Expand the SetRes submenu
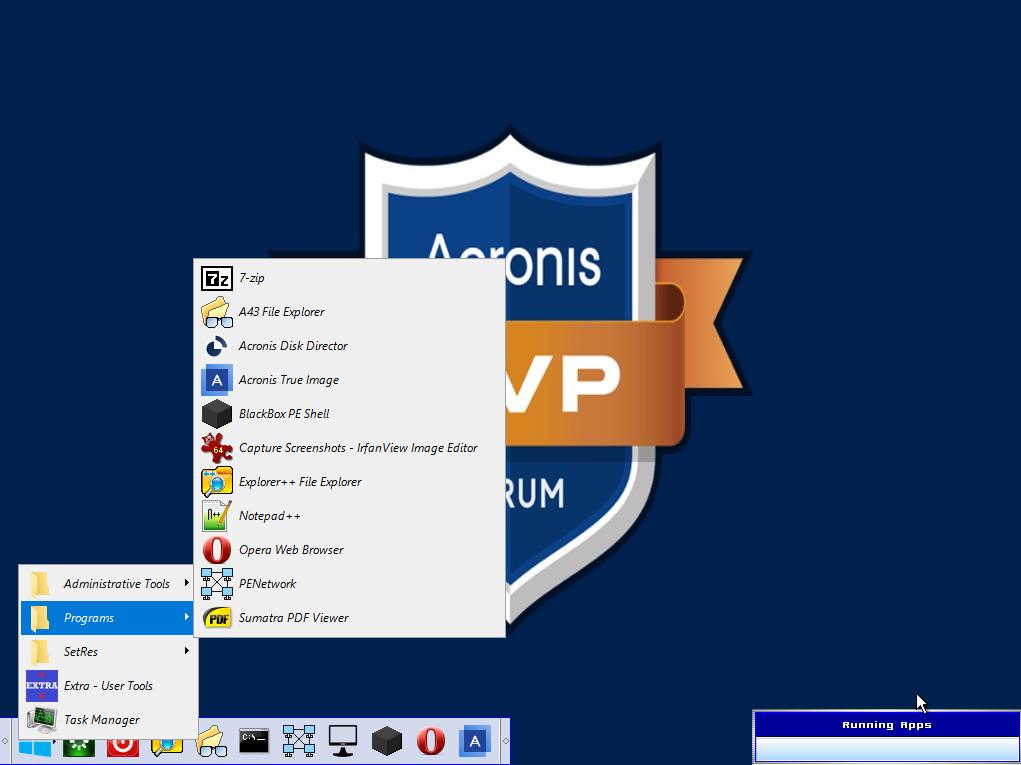 [x=80, y=651]
